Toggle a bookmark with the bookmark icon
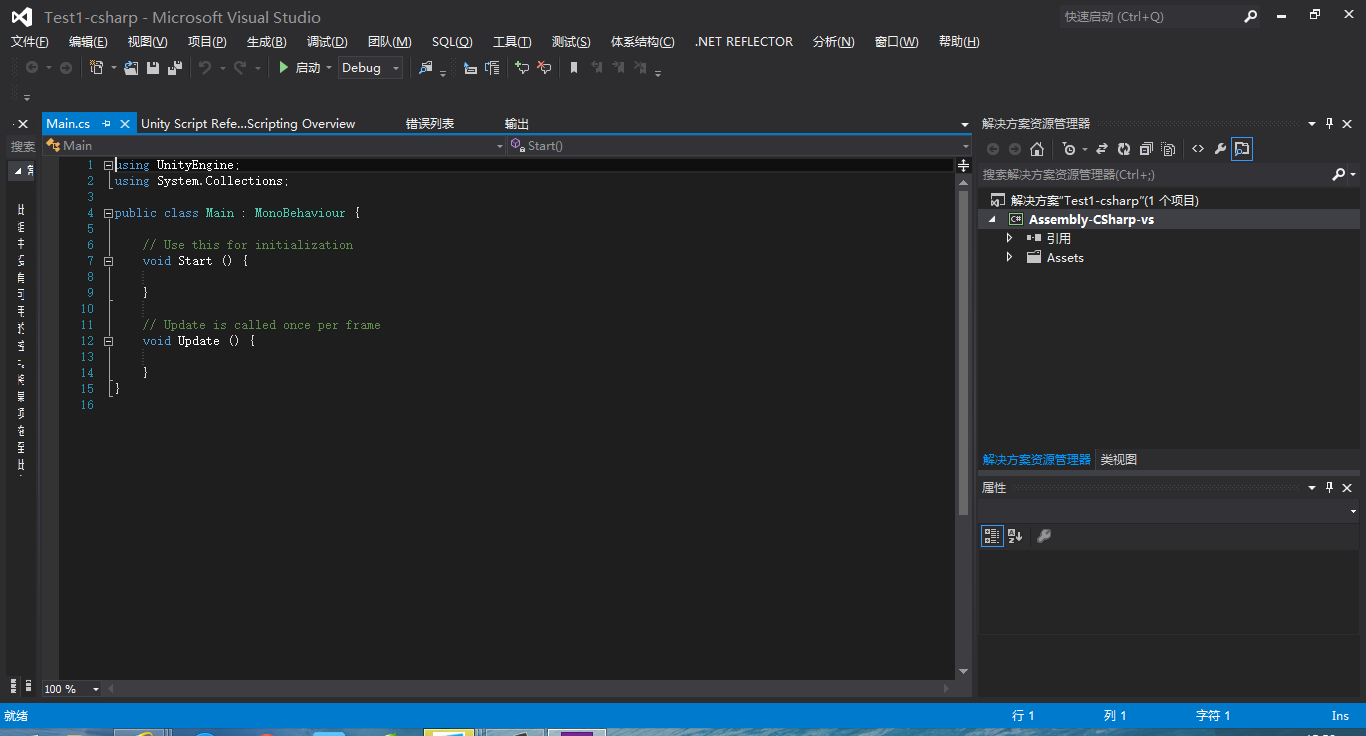Image resolution: width=1366 pixels, height=736 pixels. [574, 67]
